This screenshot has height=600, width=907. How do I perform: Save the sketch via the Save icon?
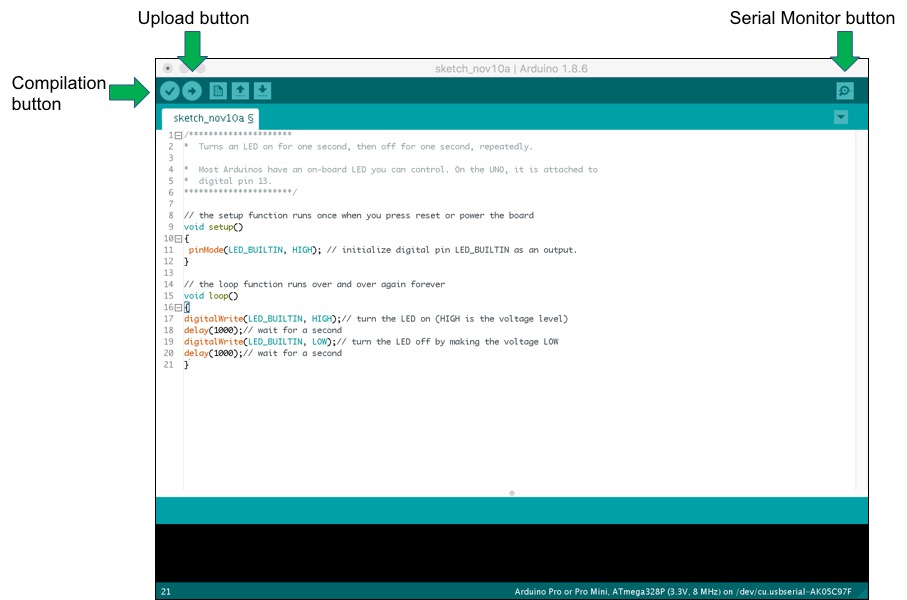261,91
